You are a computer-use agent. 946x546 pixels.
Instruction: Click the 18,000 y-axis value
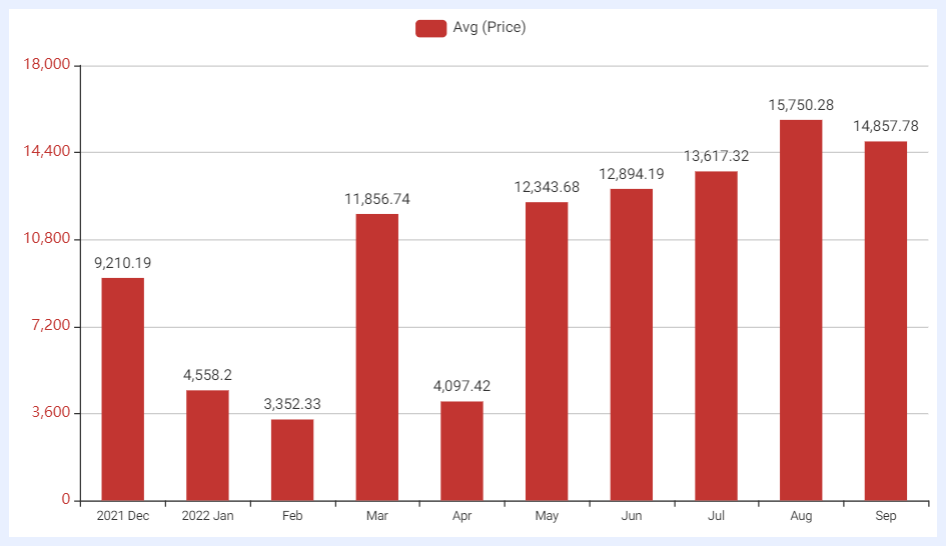point(46,65)
